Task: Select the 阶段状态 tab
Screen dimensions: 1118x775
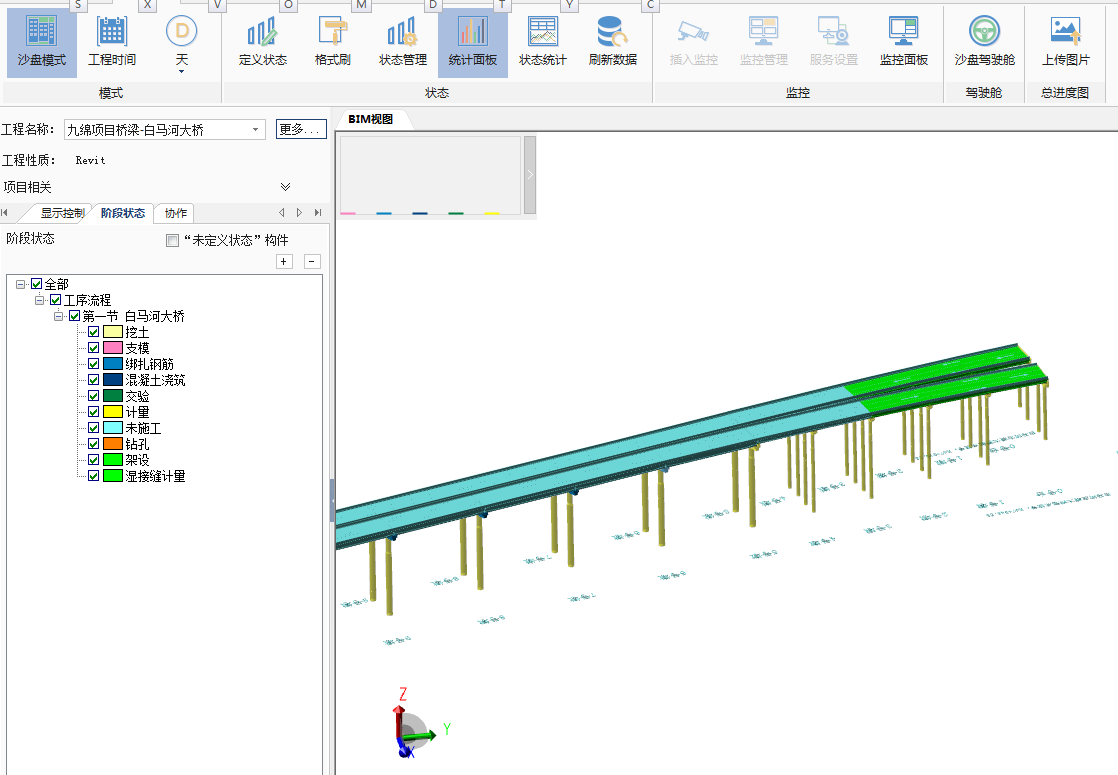Action: point(123,212)
